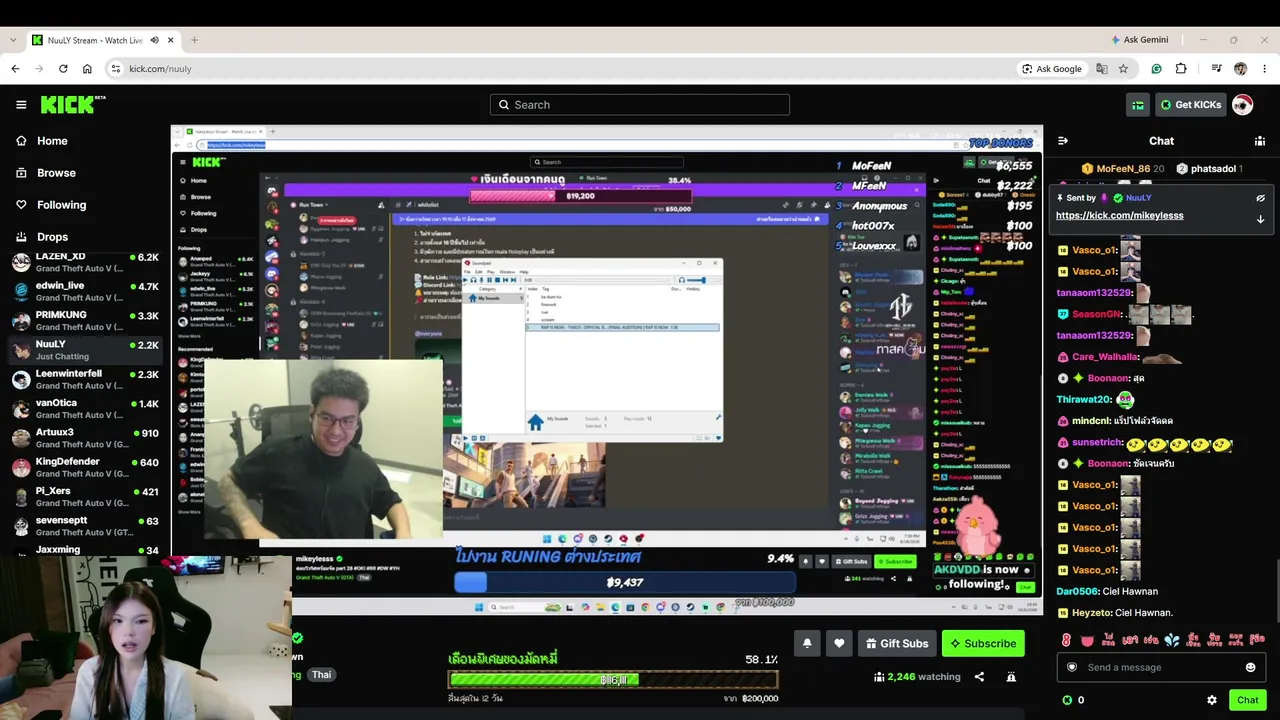Open Leenwinterfell channel in the sidebar

(85, 379)
